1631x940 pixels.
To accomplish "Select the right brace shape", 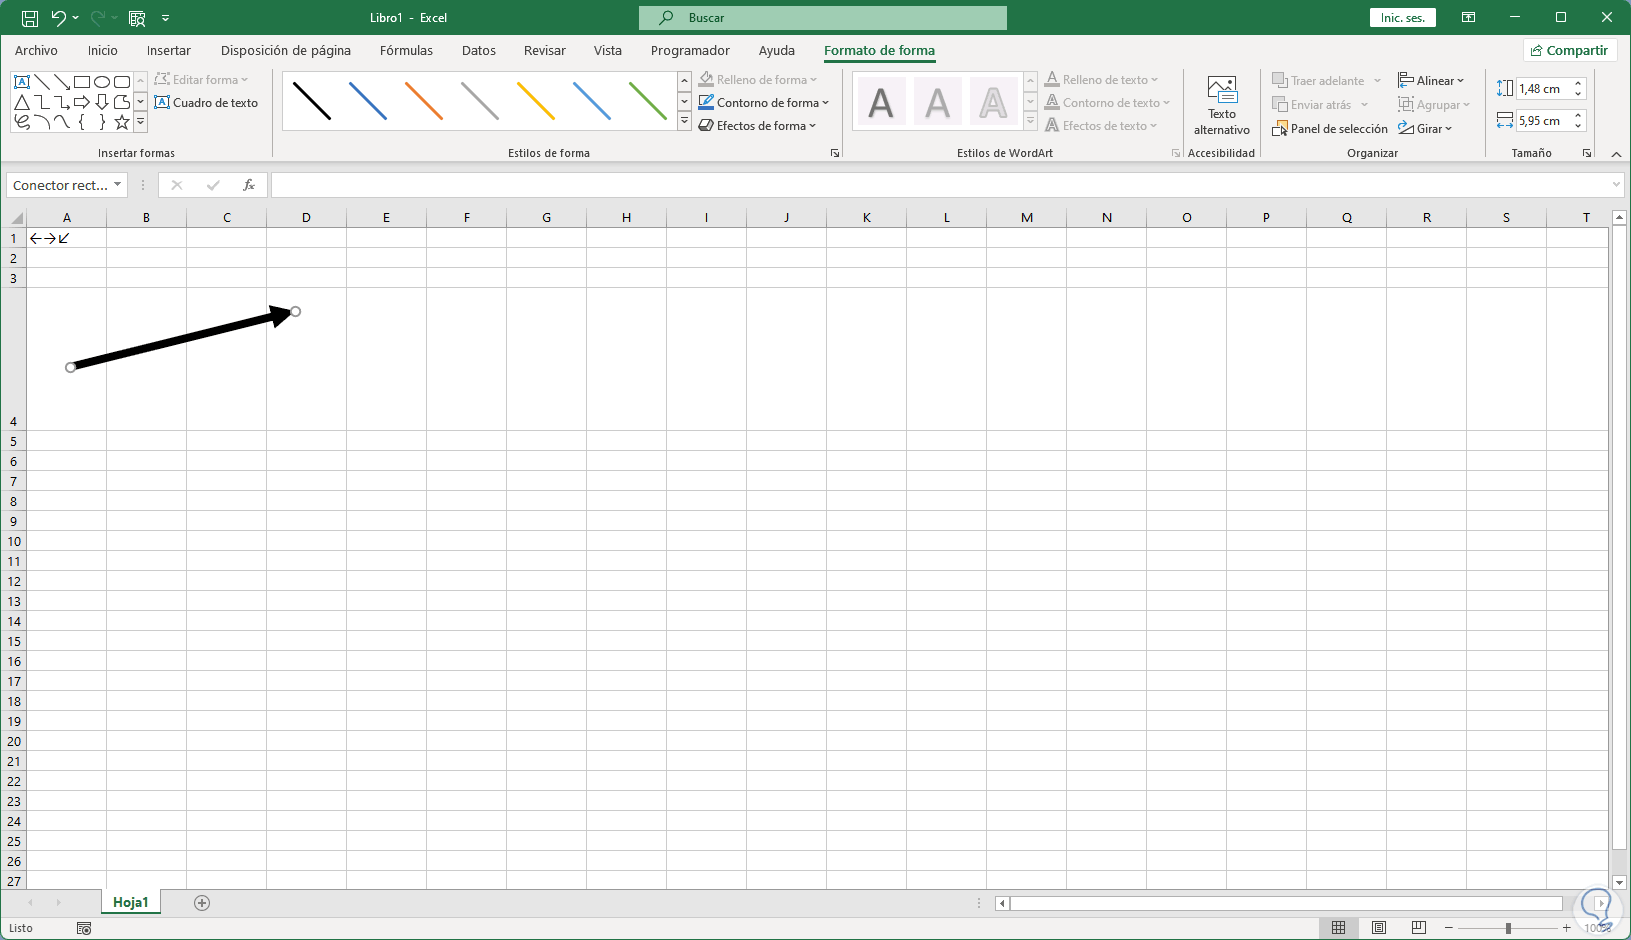I will coord(102,122).
